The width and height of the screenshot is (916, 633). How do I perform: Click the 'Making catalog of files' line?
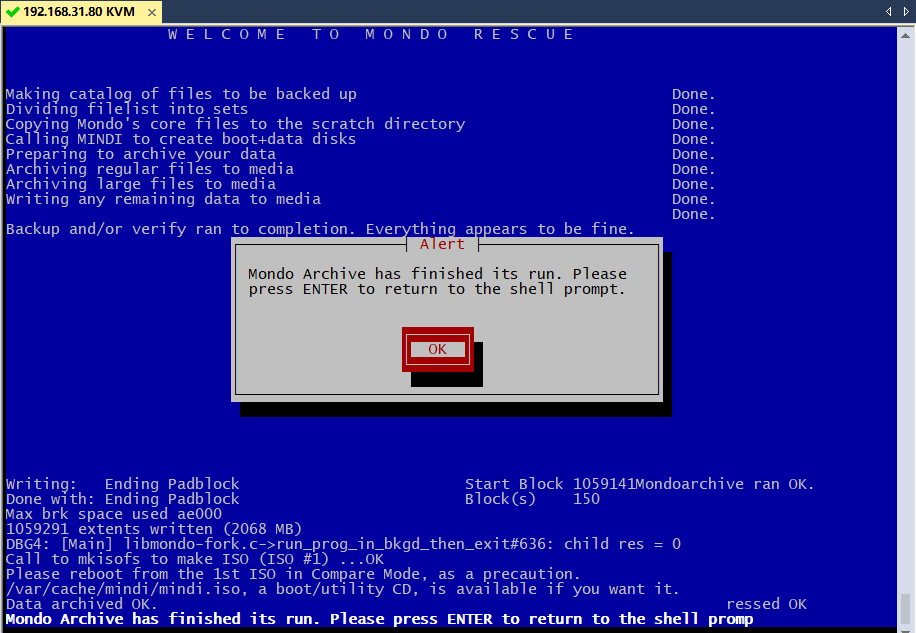pos(181,94)
